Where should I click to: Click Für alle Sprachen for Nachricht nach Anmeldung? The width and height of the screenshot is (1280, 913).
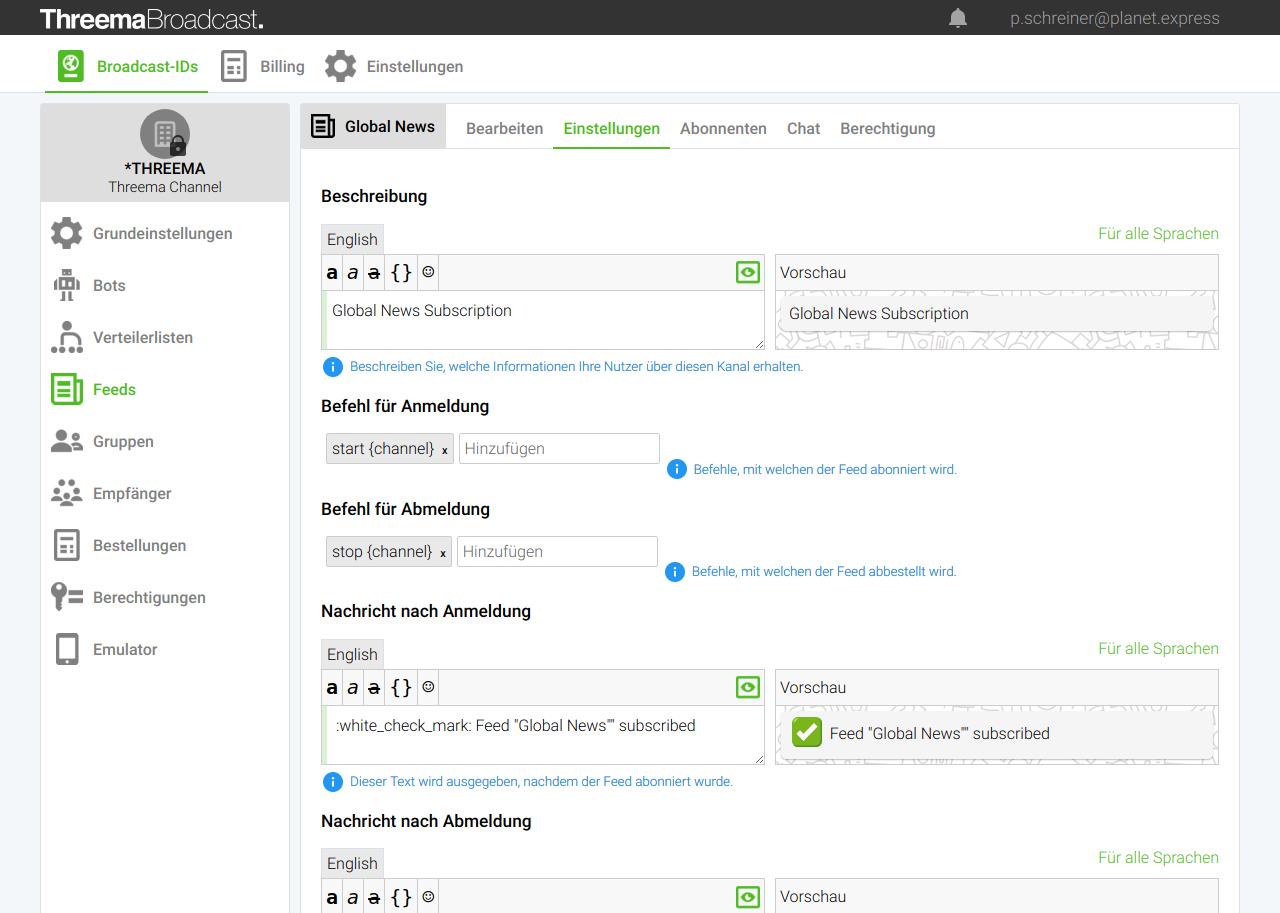tap(1158, 648)
